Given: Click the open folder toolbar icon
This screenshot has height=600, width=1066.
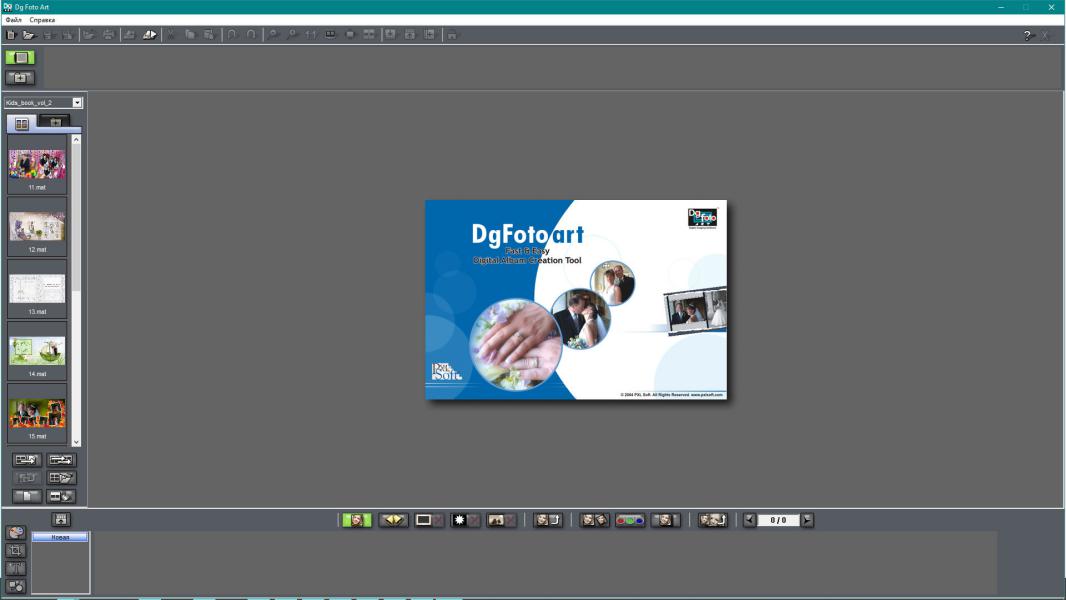Looking at the screenshot, I should tap(29, 35).
